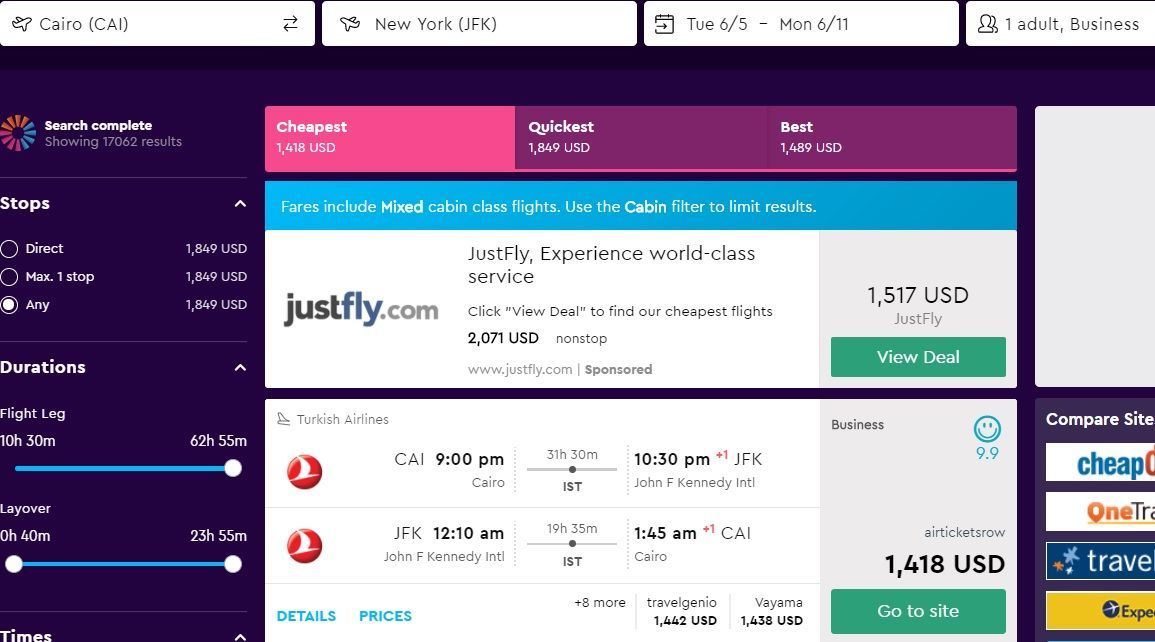Select the Direct stops option
The width and height of the screenshot is (1155, 642).
[10, 249]
